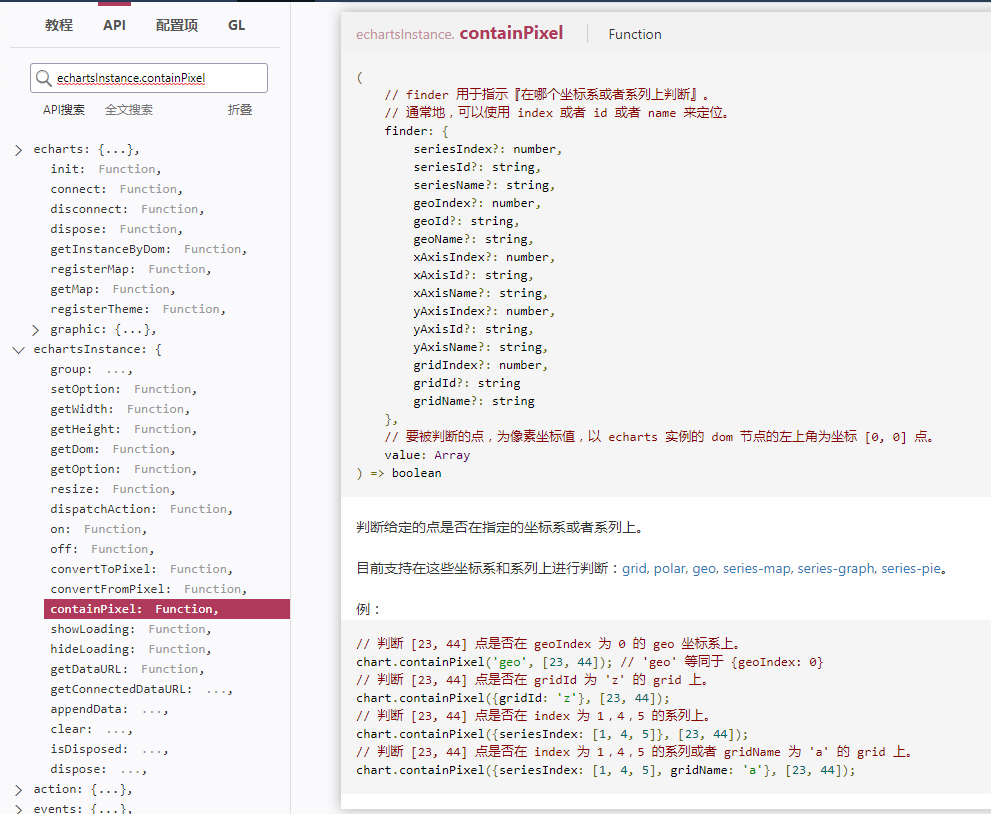Open the dispatchAction entry
Image resolution: width=991 pixels, height=814 pixels.
tap(142, 509)
